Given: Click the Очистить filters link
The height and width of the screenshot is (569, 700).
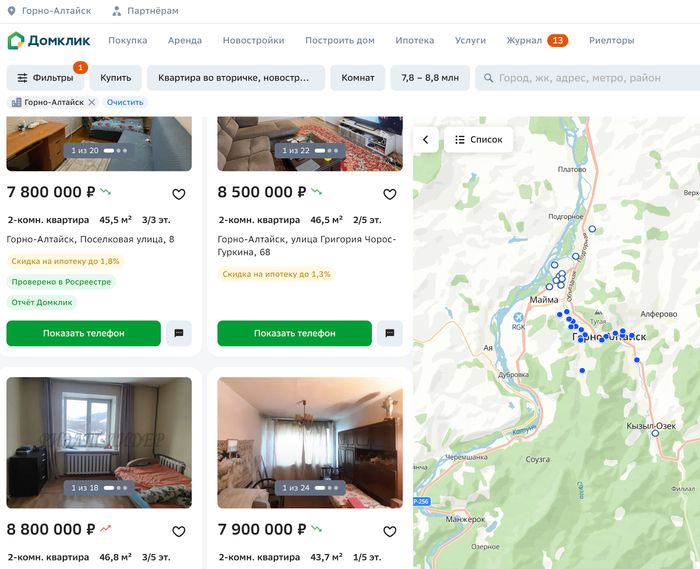Looking at the screenshot, I should [x=125, y=102].
